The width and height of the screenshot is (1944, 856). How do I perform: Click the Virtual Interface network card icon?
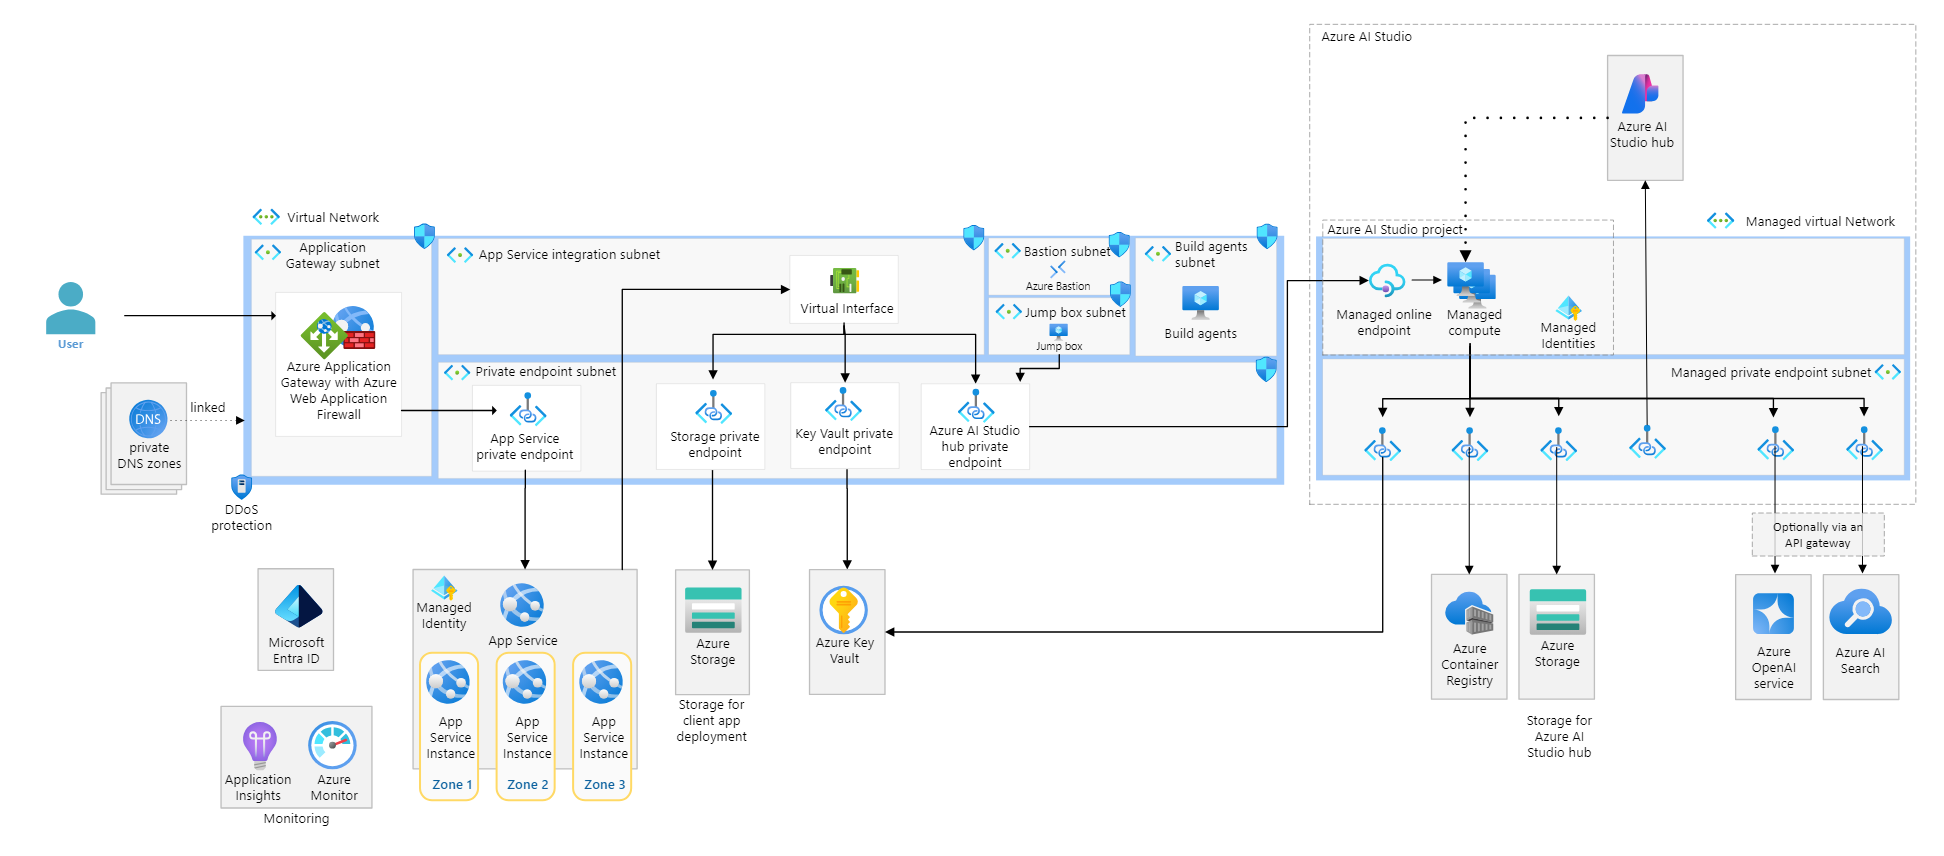point(845,280)
